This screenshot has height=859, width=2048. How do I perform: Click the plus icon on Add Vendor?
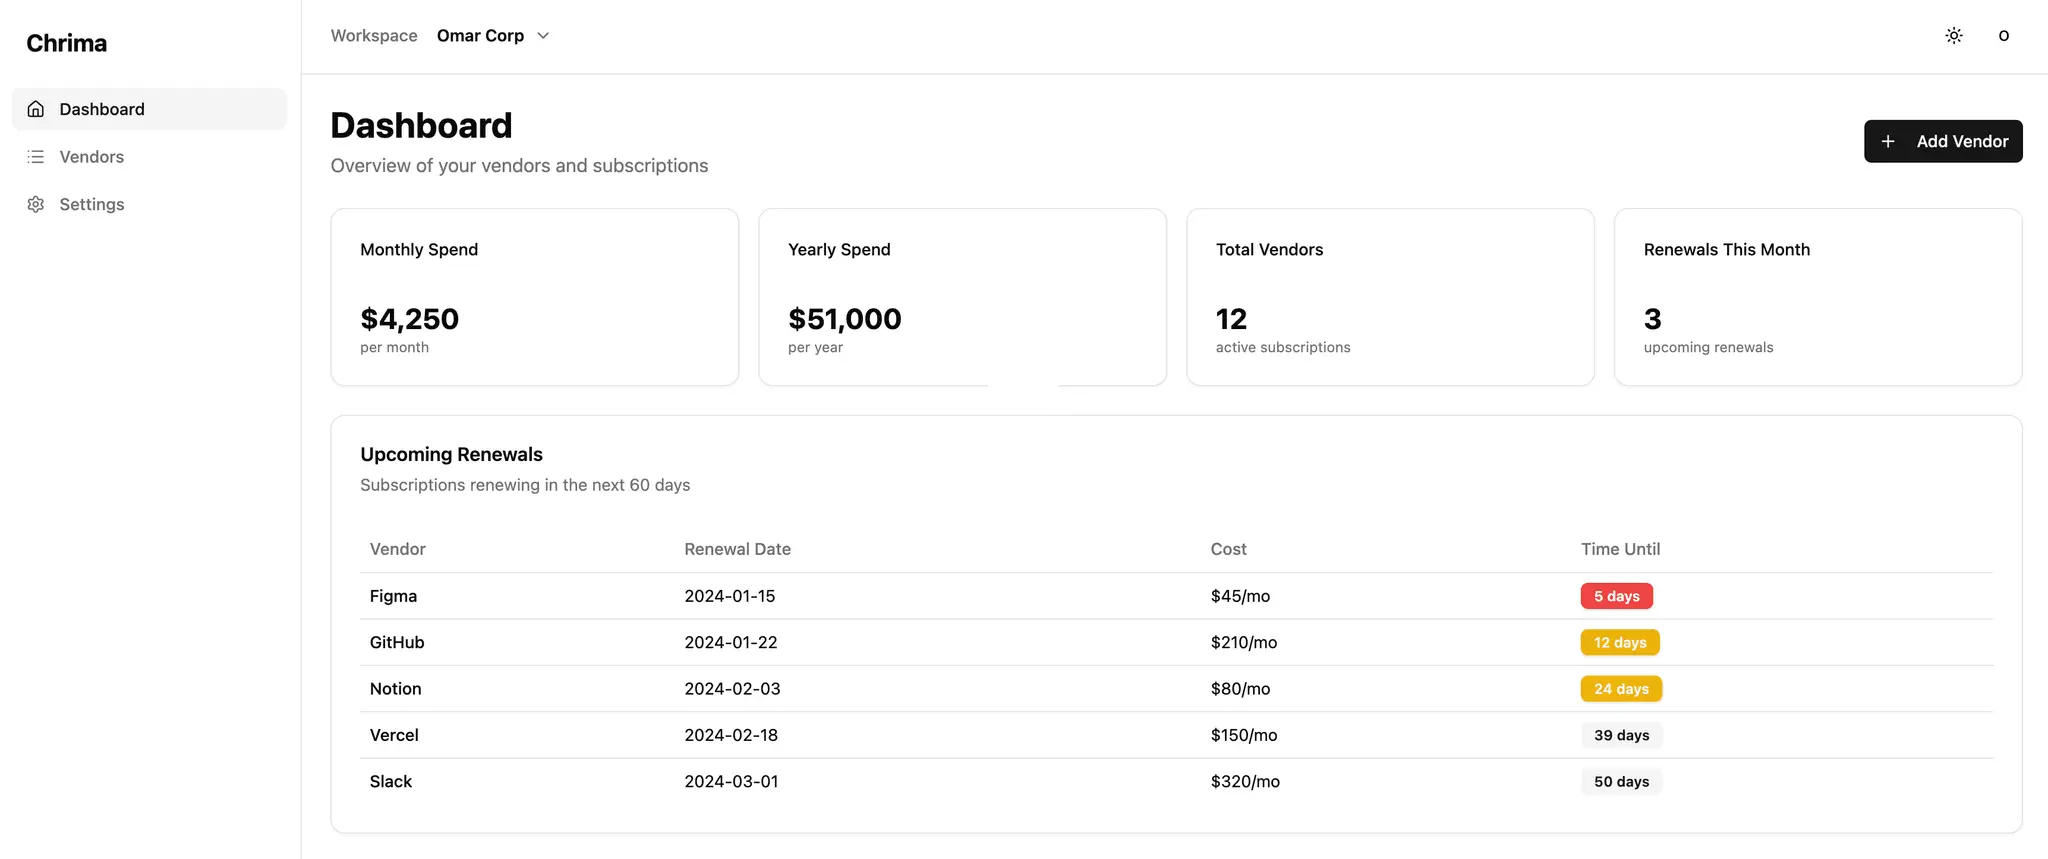1888,141
